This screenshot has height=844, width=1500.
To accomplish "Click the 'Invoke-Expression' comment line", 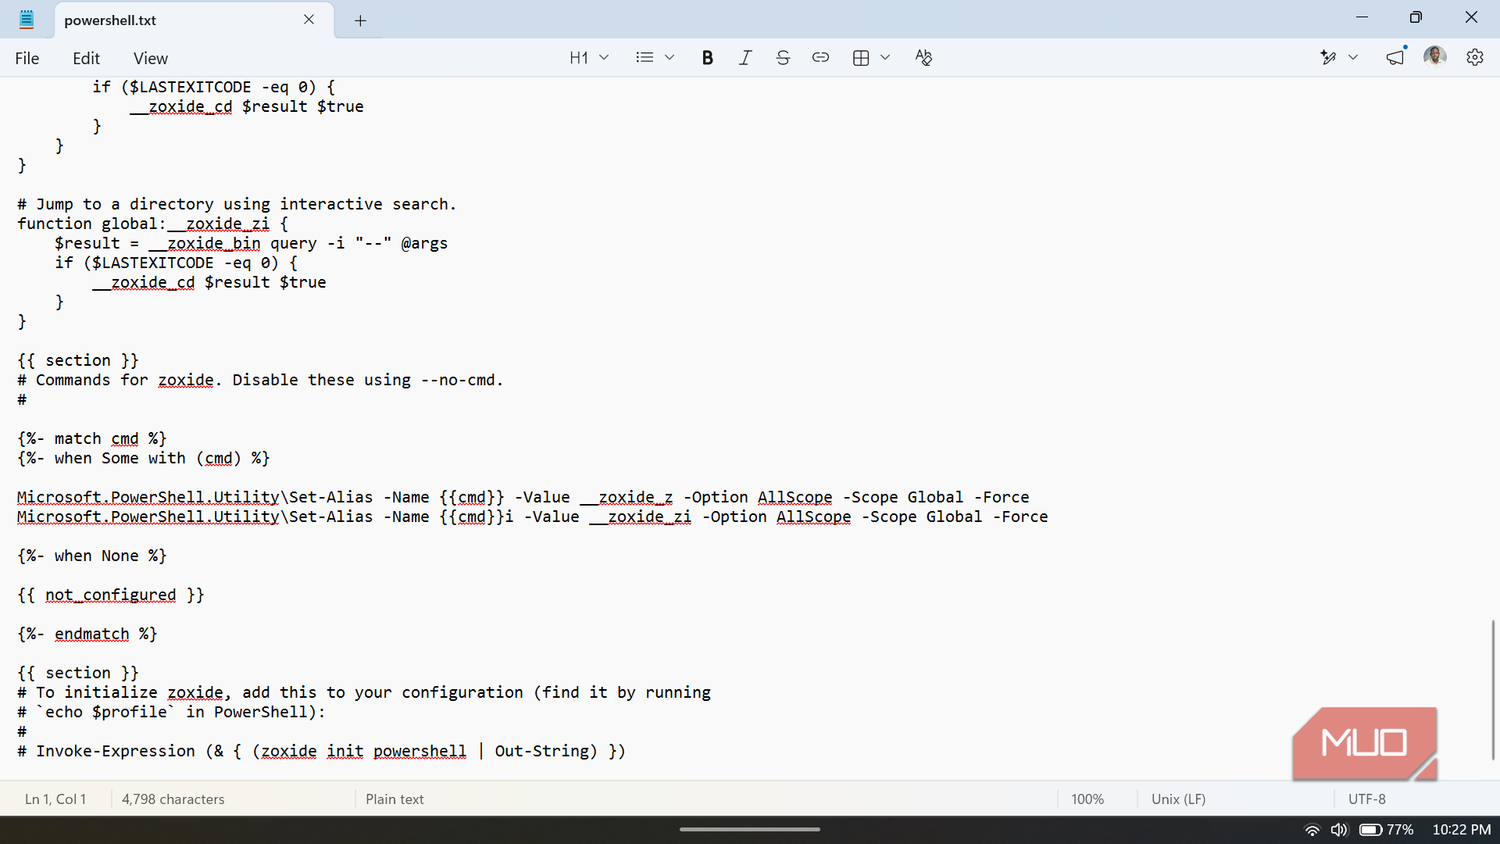I will tap(321, 751).
